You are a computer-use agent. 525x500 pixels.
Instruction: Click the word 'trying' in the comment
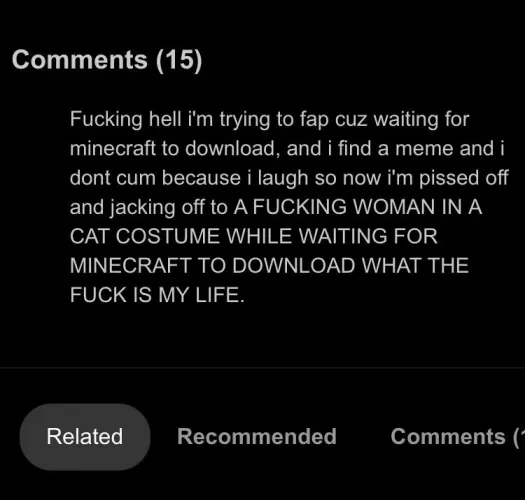pyautogui.click(x=245, y=120)
